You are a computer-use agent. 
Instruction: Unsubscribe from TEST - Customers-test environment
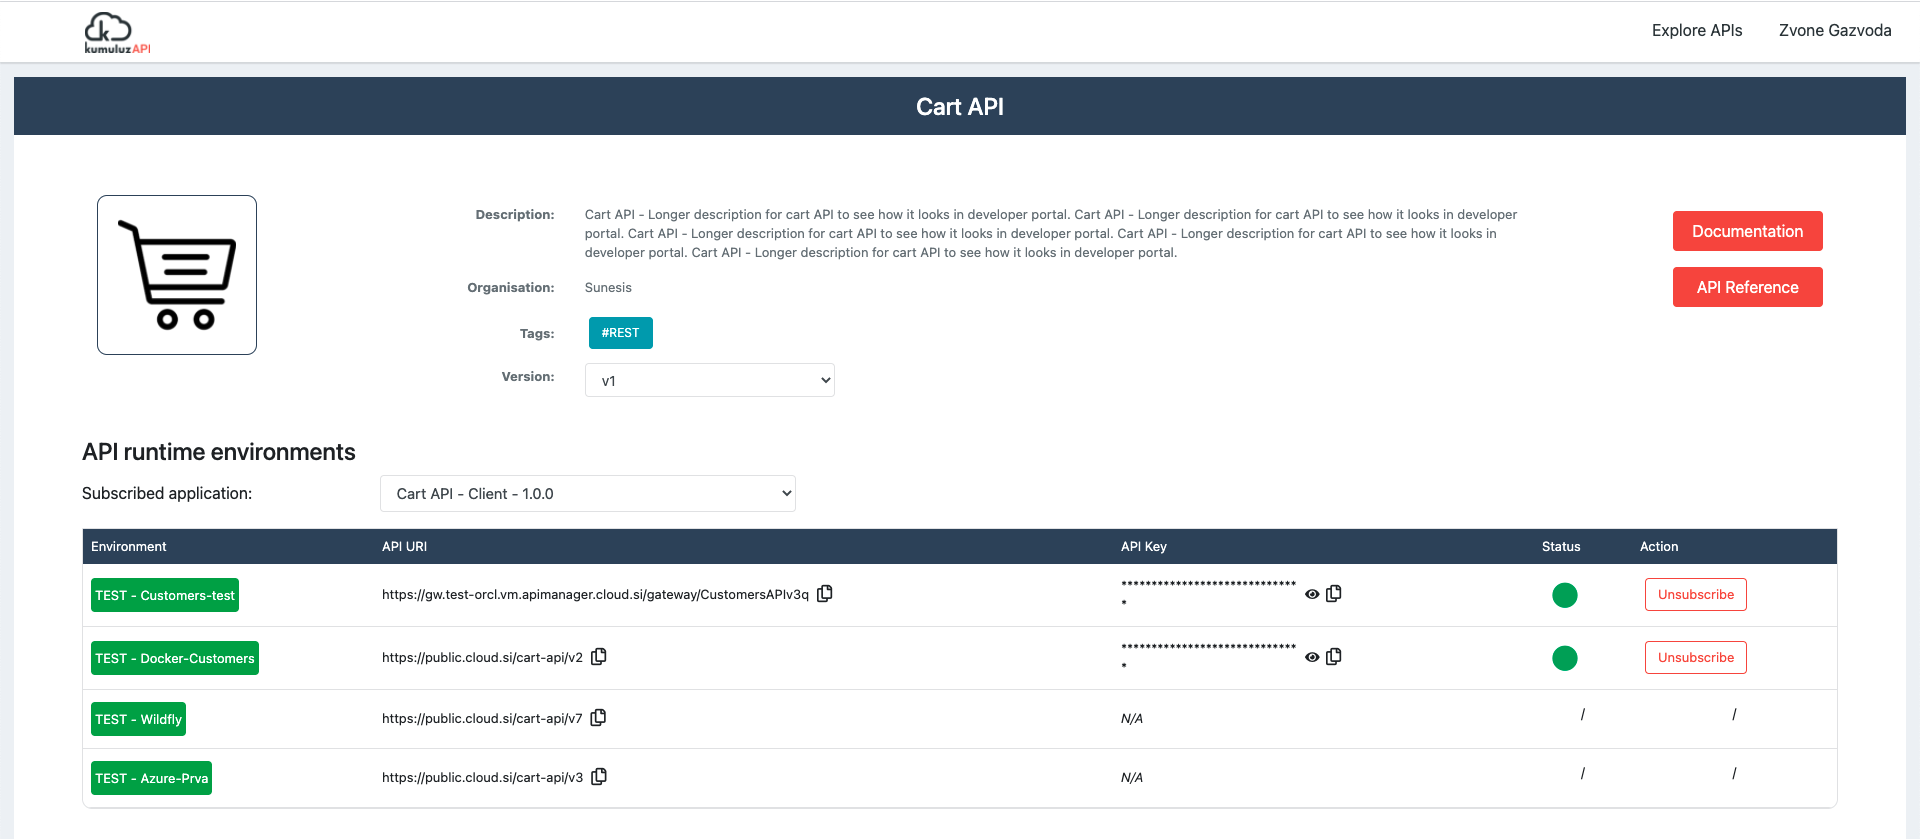[1695, 595]
